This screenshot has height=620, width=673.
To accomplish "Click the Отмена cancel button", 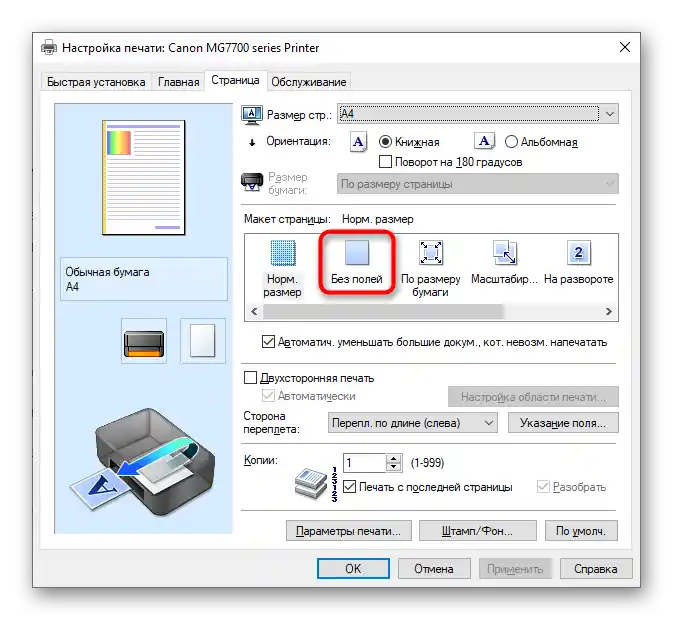I will pos(434,569).
